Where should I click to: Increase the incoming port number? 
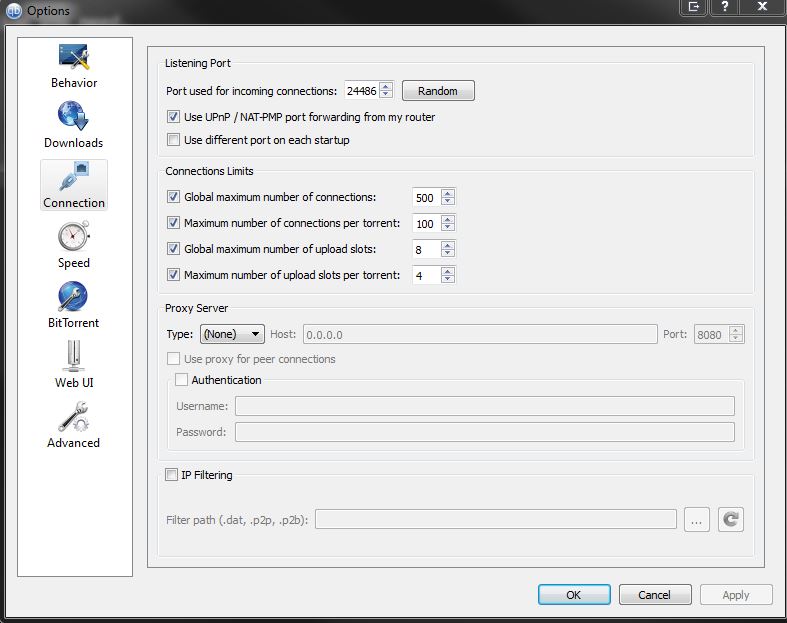point(386,86)
